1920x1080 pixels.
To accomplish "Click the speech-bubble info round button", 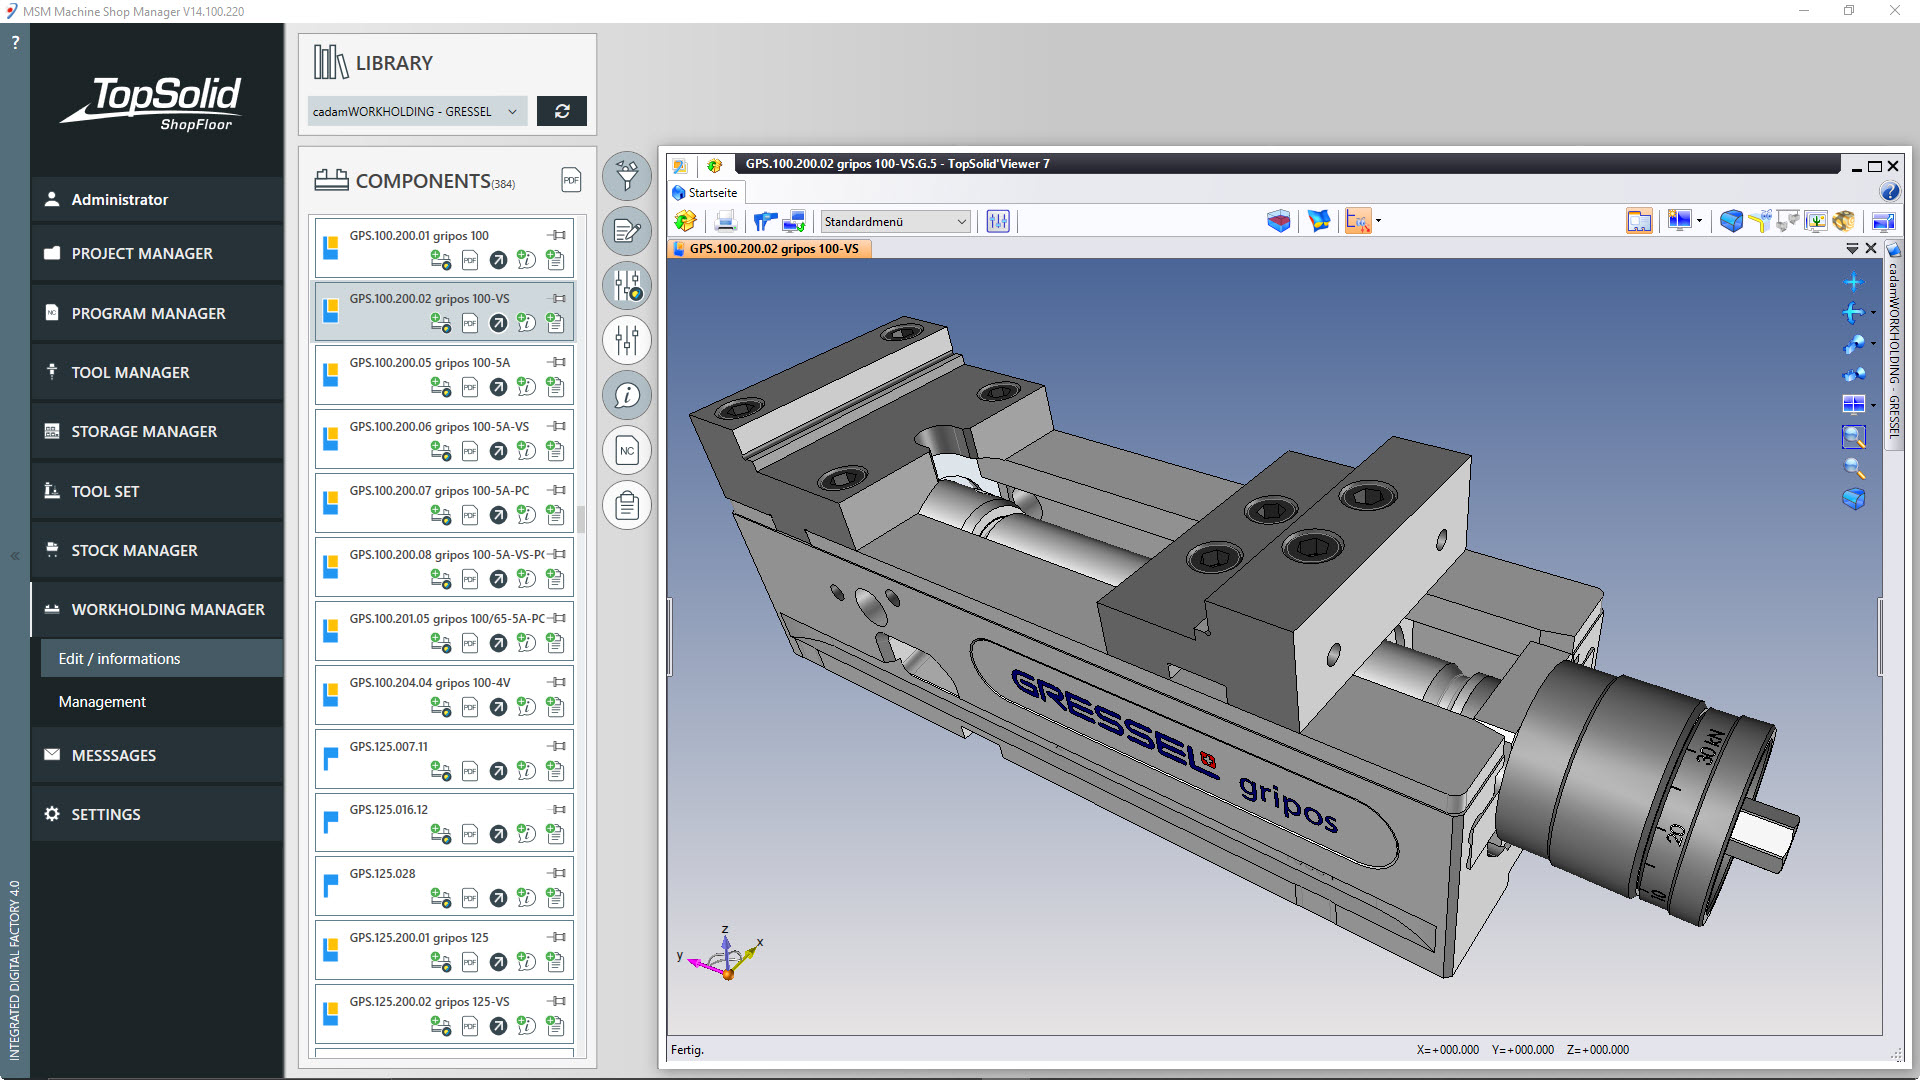I will (x=627, y=396).
